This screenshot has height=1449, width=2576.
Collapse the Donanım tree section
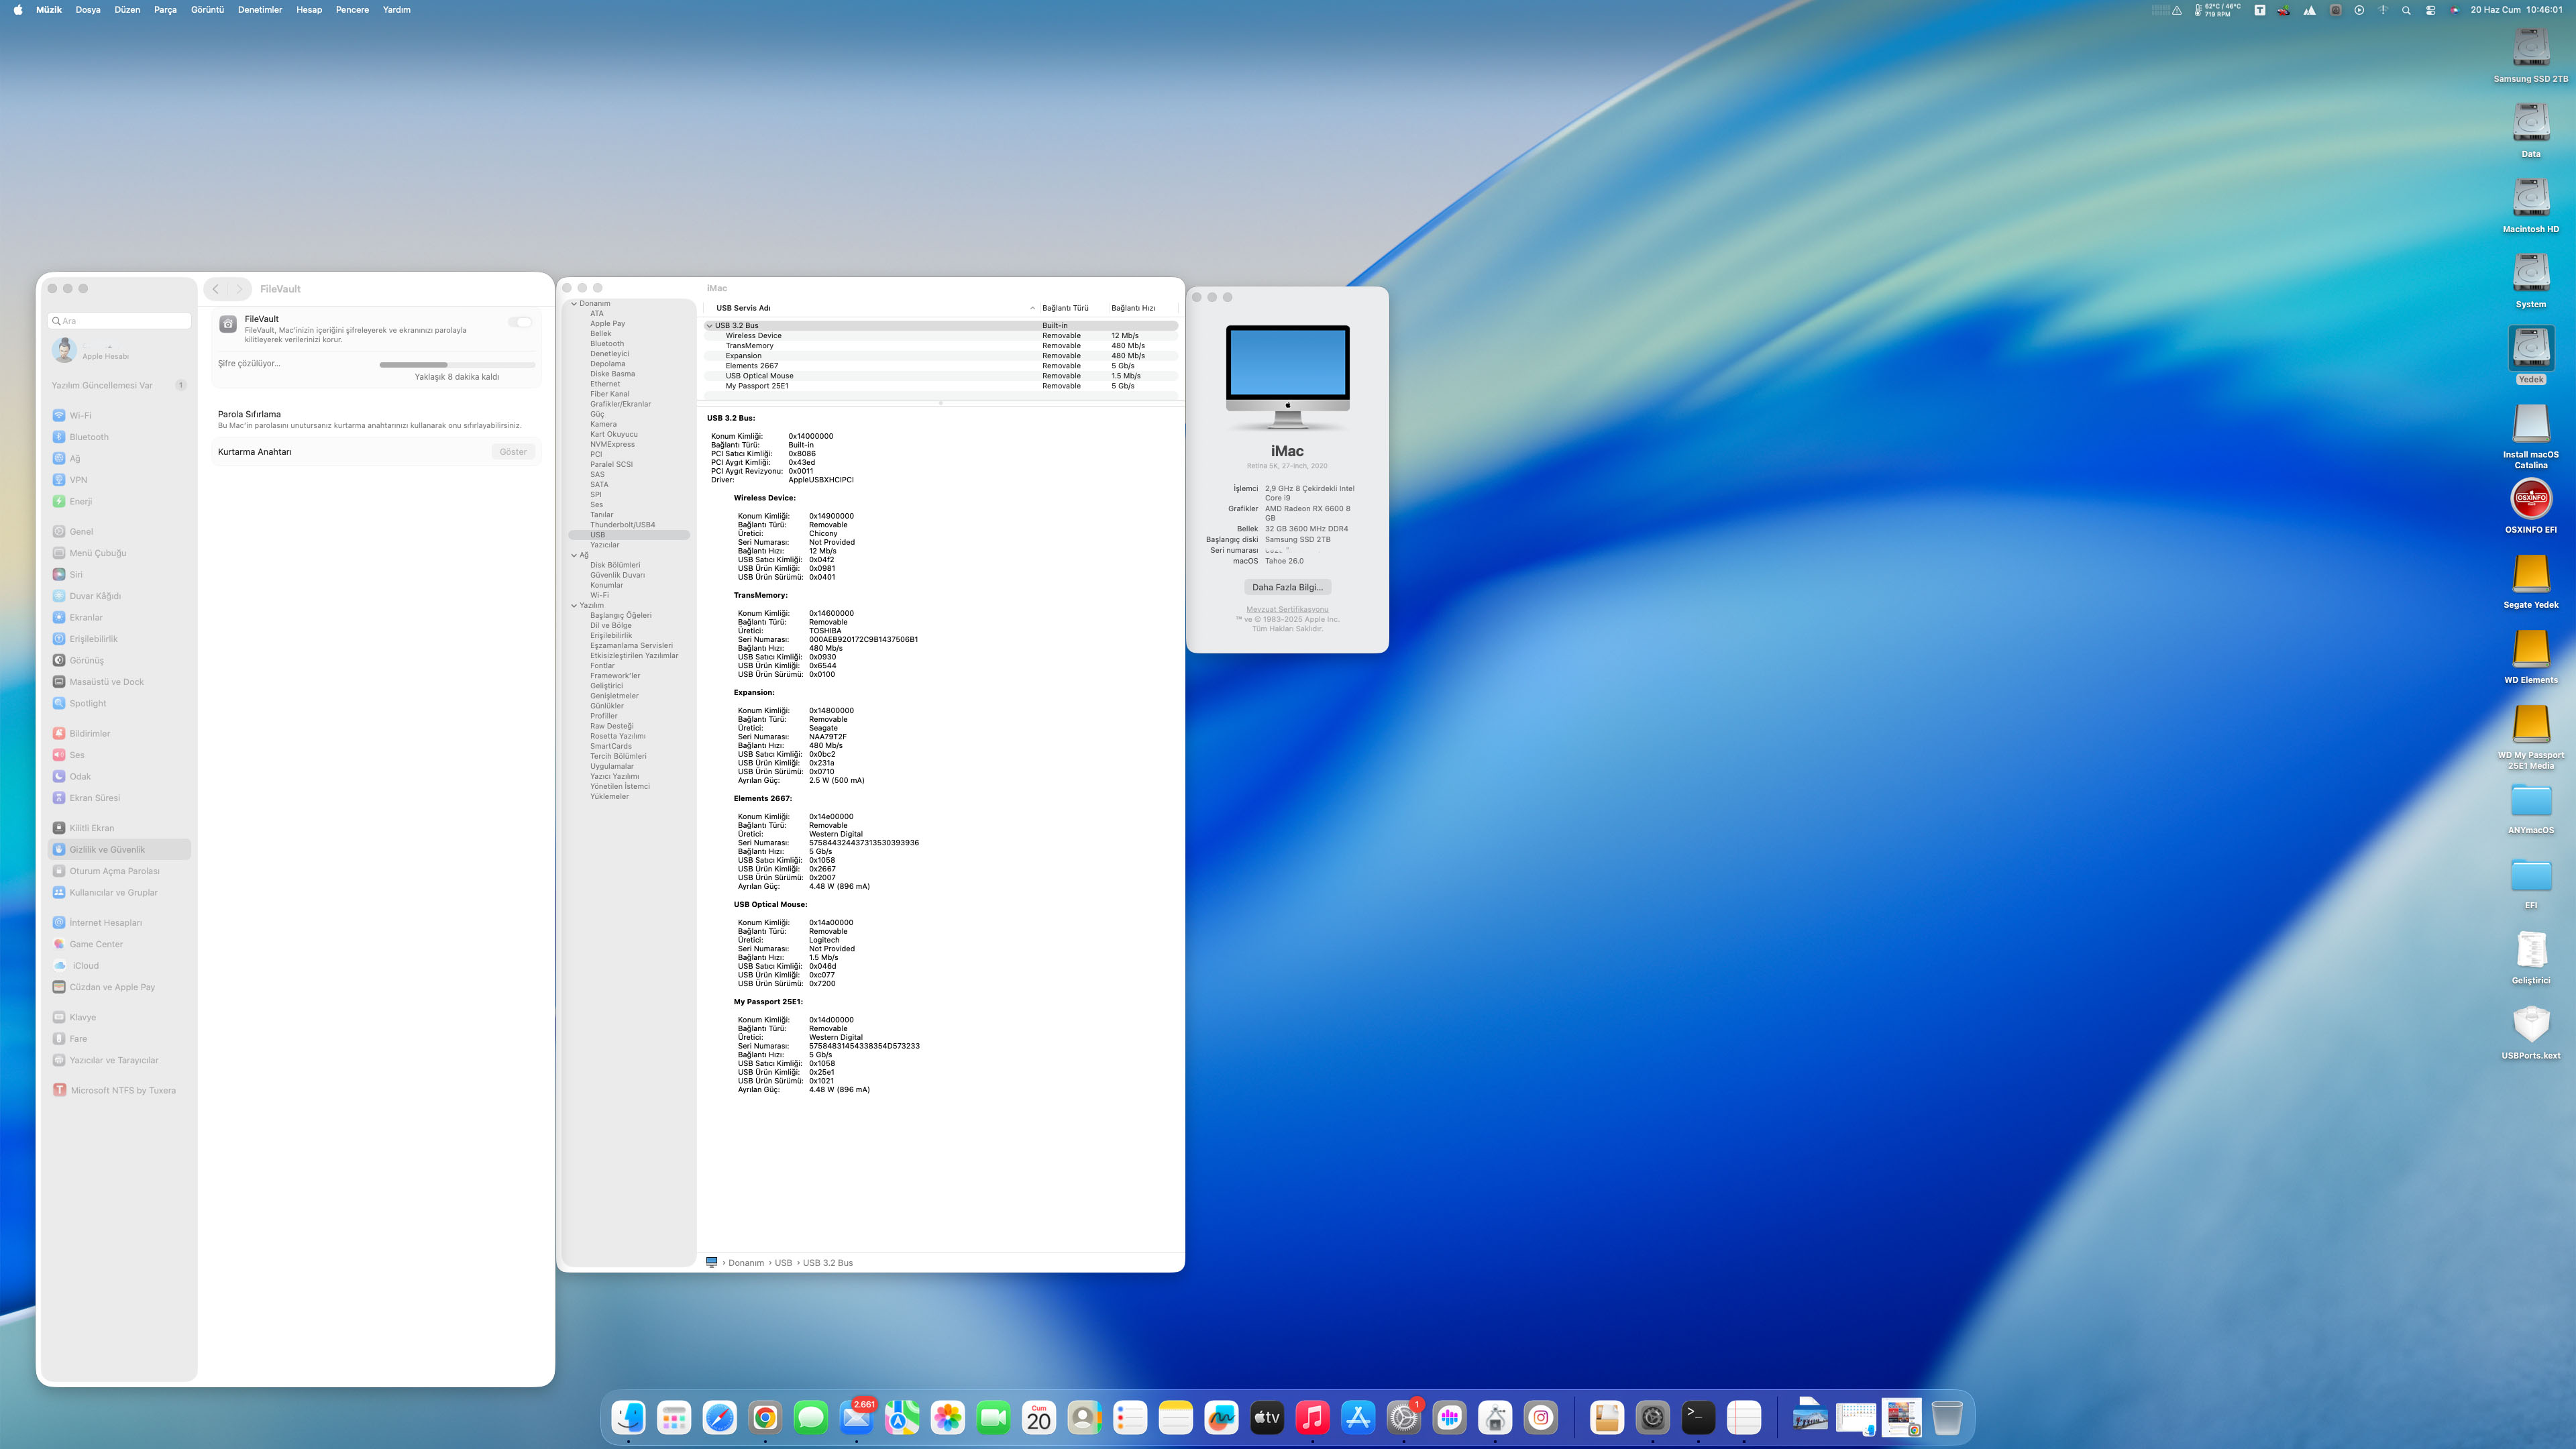pyautogui.click(x=574, y=303)
